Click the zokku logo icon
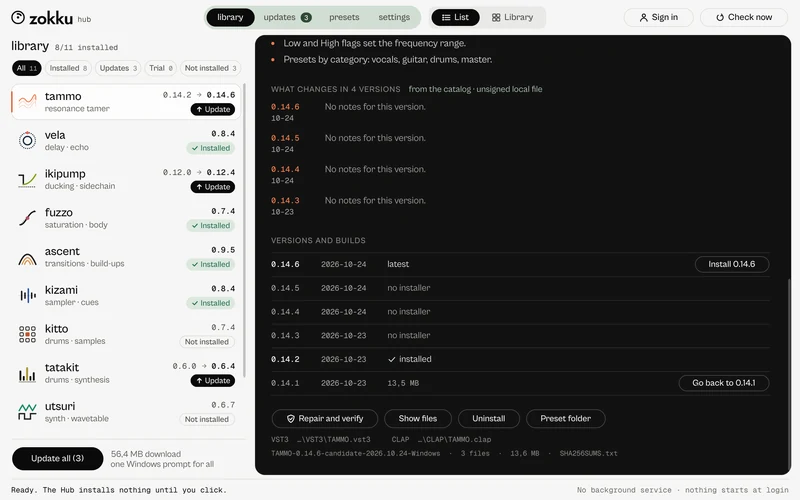The width and height of the screenshot is (800, 500). coord(18,18)
